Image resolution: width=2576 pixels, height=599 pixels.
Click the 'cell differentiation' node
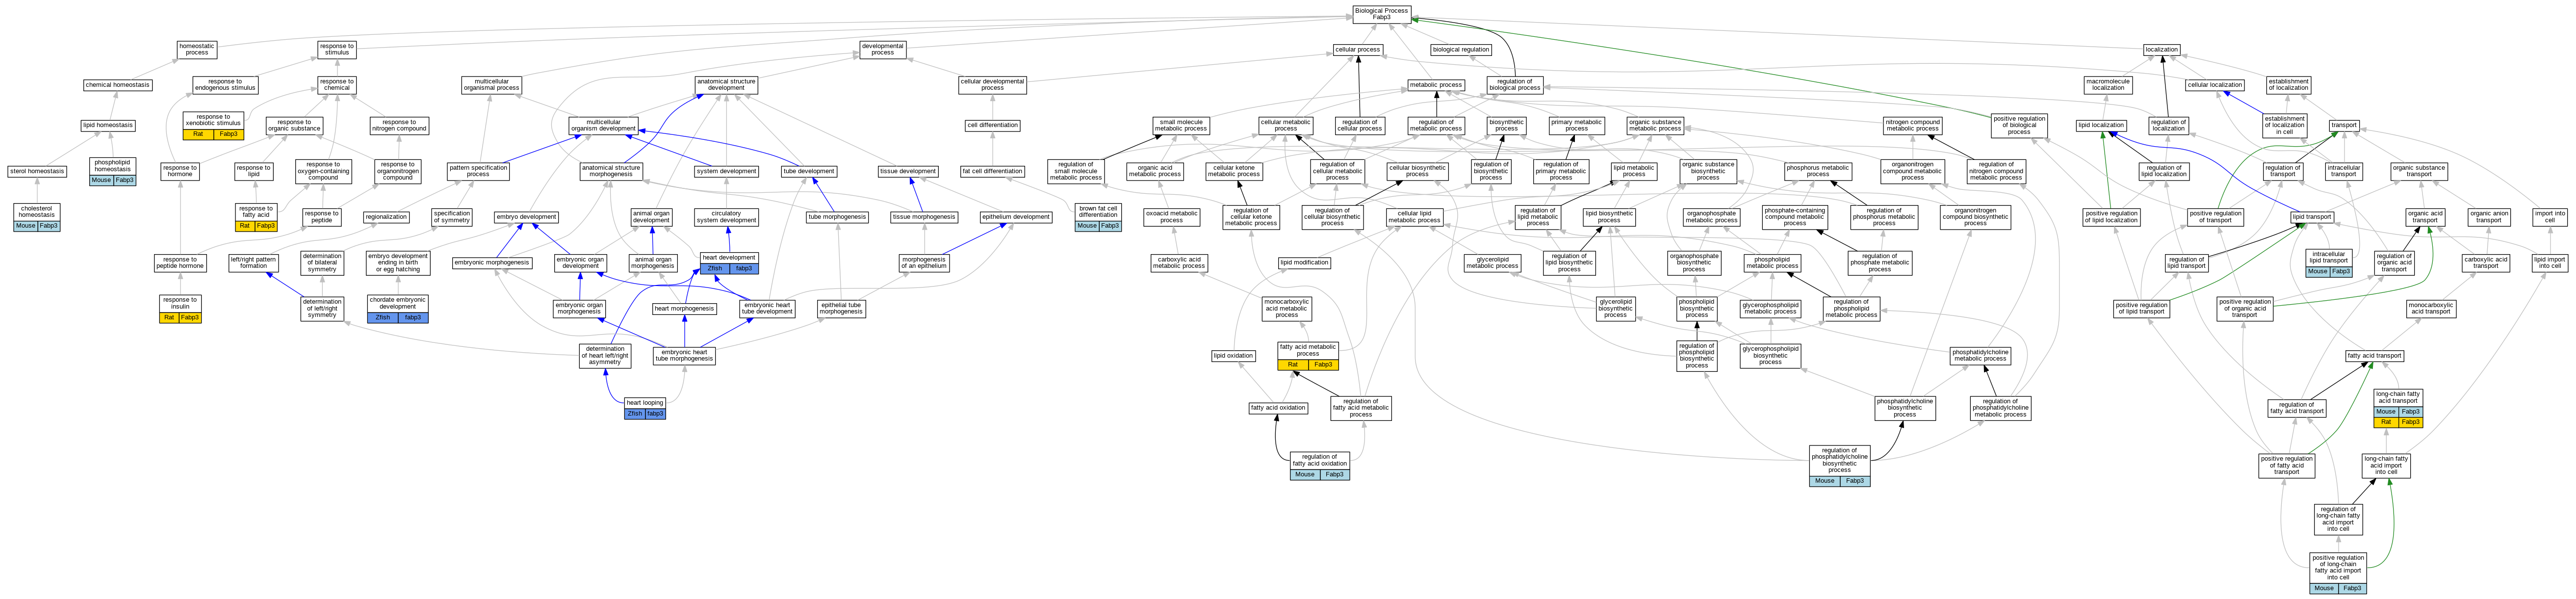tap(992, 126)
